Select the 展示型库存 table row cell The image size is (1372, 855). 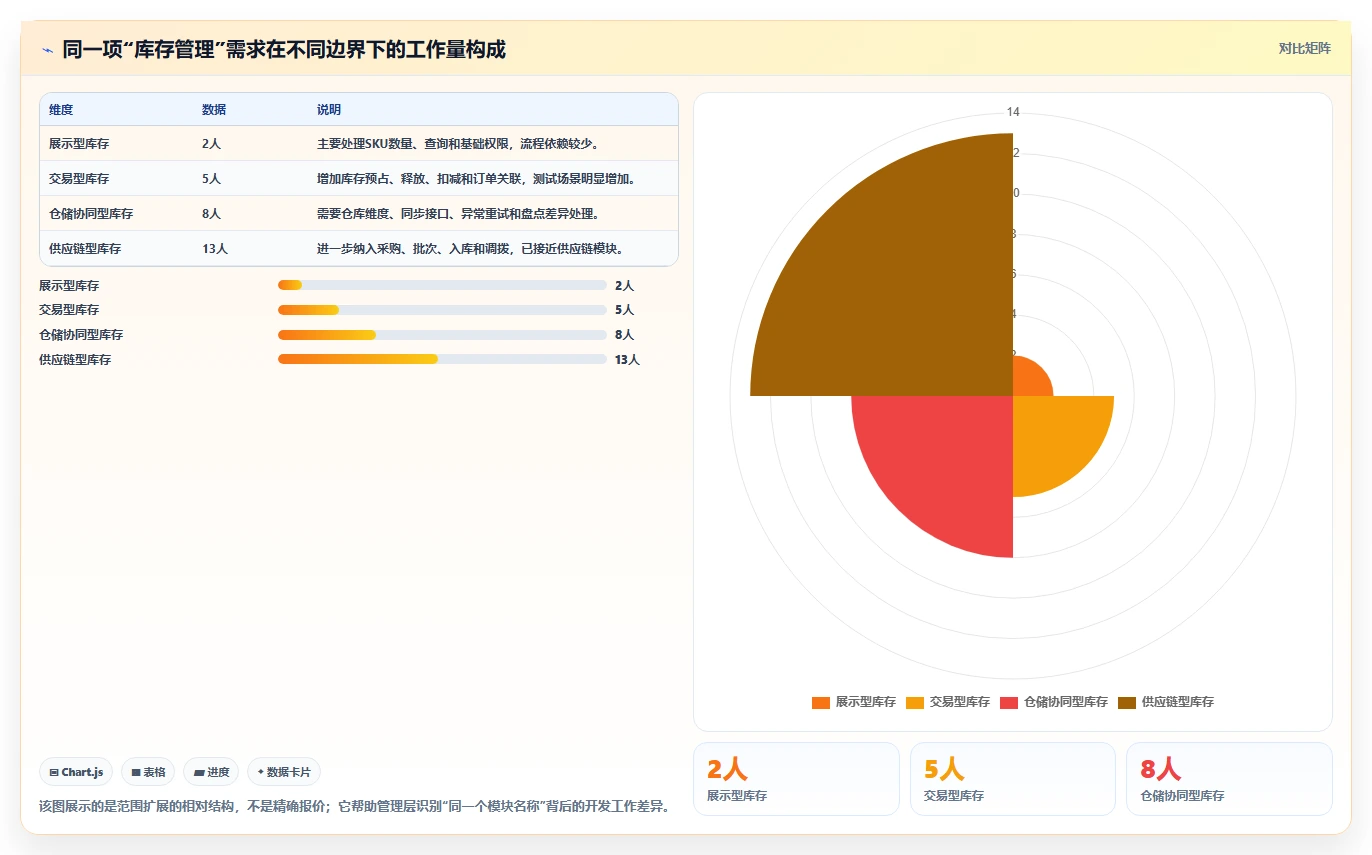(x=79, y=144)
